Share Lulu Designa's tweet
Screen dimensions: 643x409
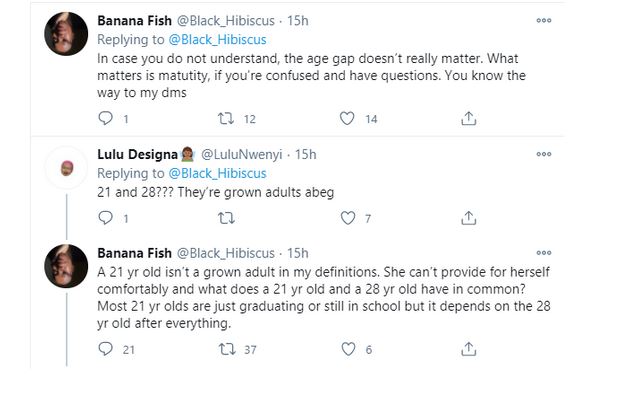pos(468,218)
